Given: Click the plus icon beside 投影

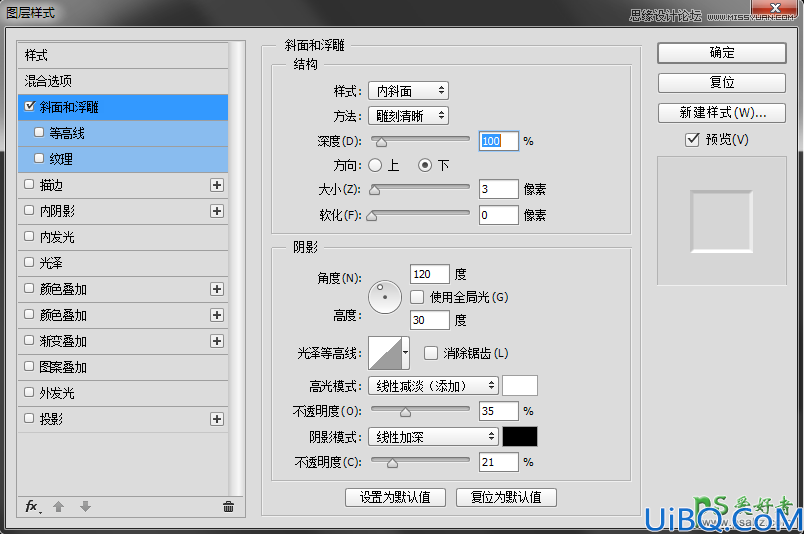Looking at the screenshot, I should (217, 419).
